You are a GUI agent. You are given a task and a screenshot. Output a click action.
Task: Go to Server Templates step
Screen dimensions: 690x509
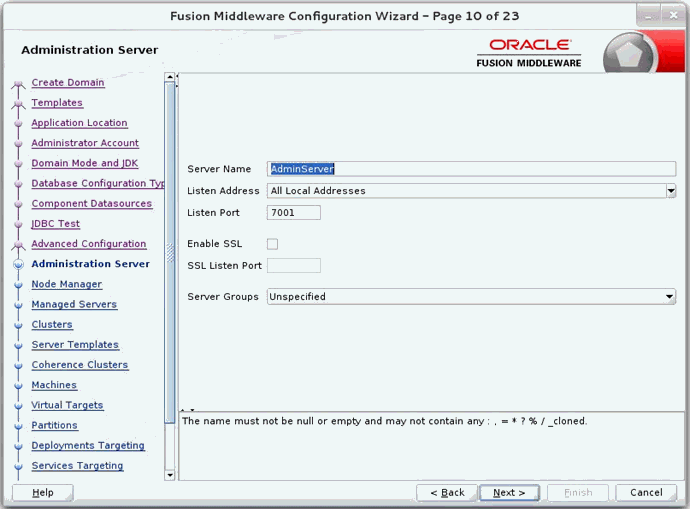[75, 345]
